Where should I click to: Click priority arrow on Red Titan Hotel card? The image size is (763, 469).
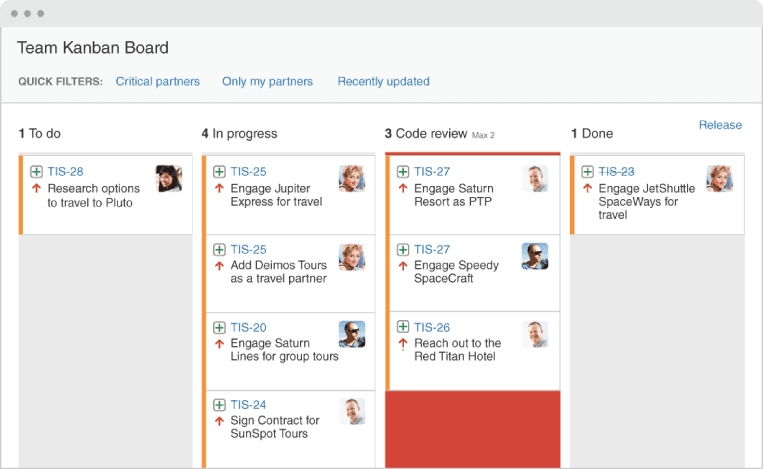(x=403, y=343)
